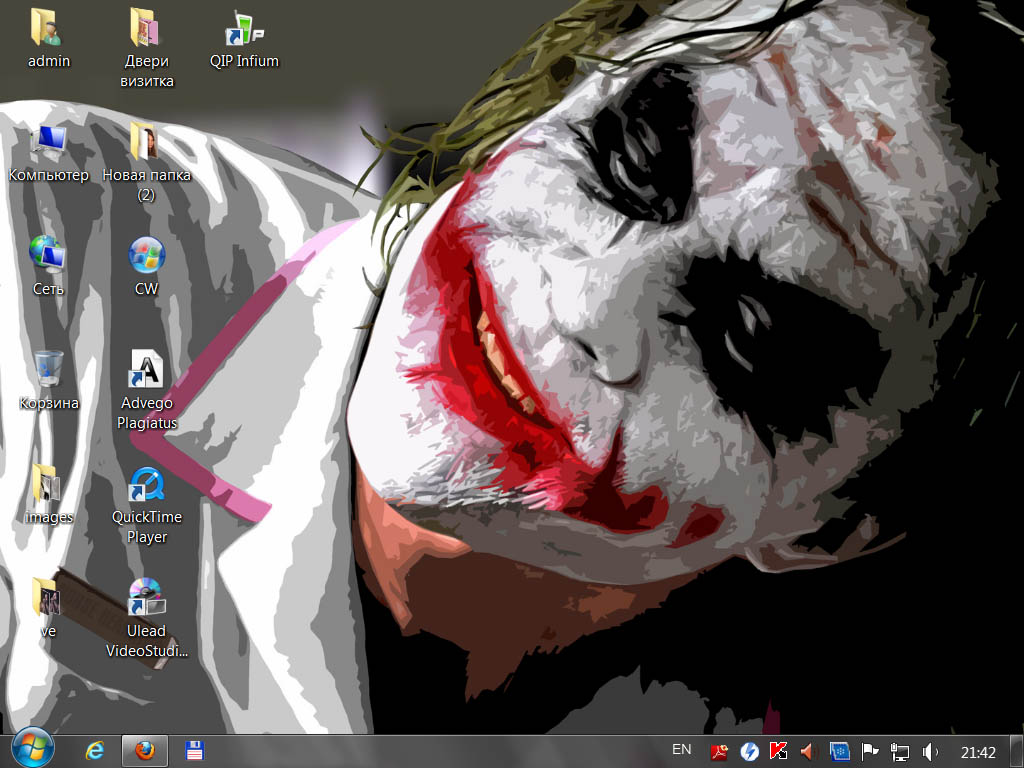Open the Kaspersky tray icon

click(778, 751)
